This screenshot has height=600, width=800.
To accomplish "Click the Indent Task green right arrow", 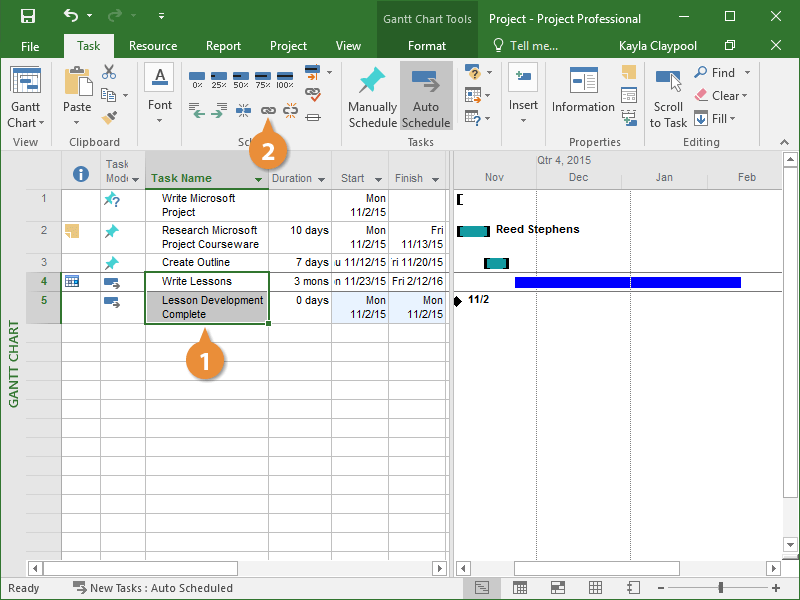I will pos(219,112).
